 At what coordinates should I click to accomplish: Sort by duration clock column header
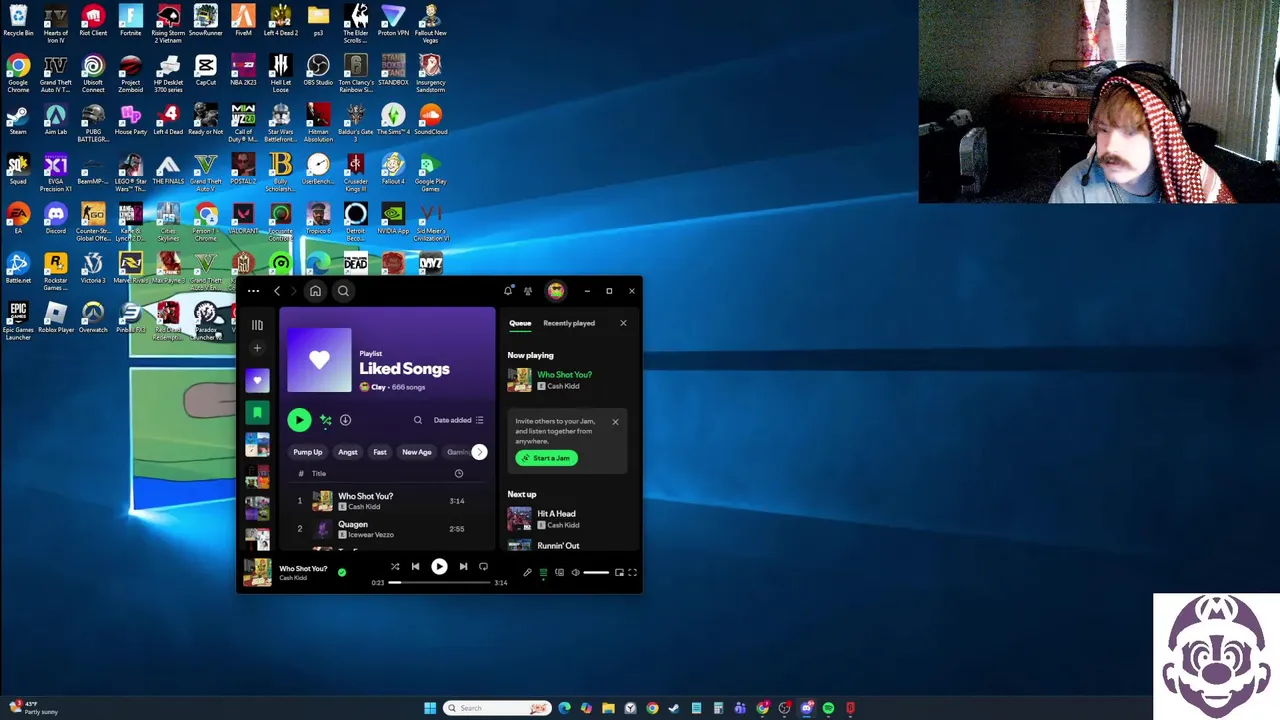pos(459,474)
